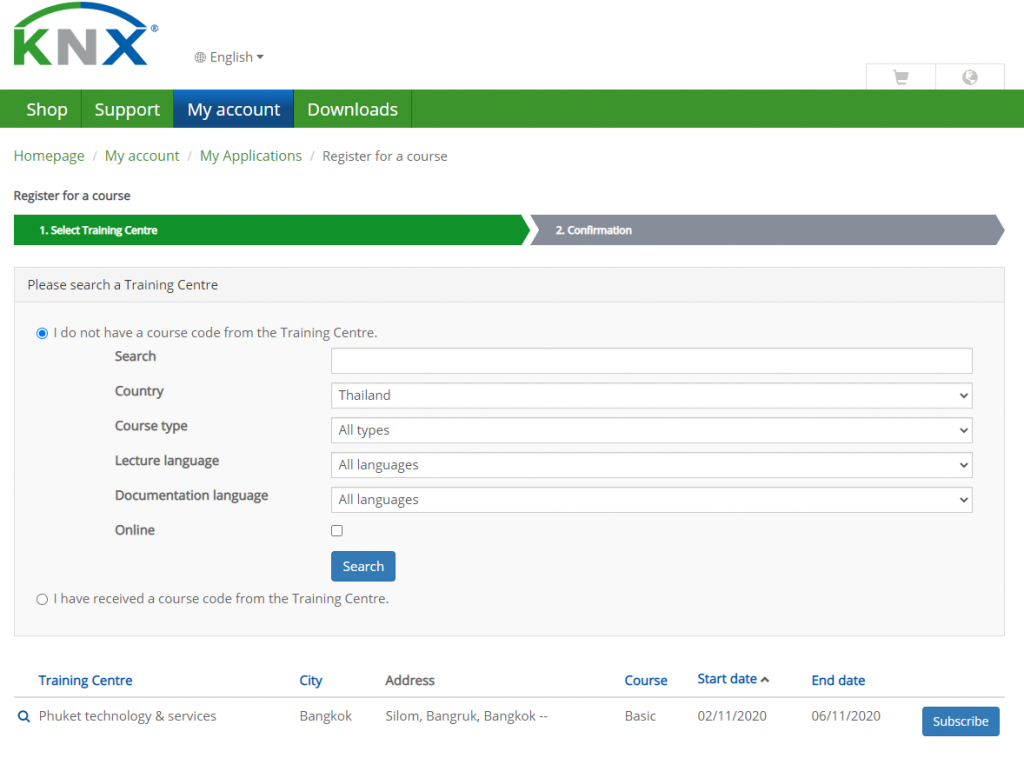
Task: Sort results by End date
Action: pyautogui.click(x=839, y=680)
